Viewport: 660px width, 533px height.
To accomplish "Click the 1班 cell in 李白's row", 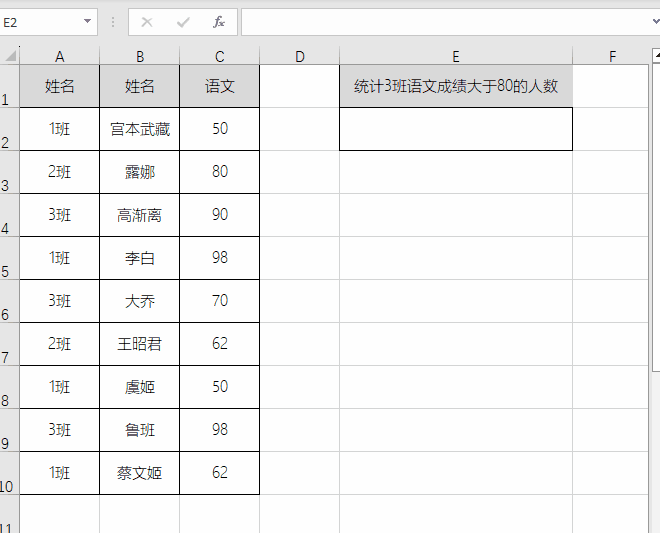I will (x=59, y=258).
